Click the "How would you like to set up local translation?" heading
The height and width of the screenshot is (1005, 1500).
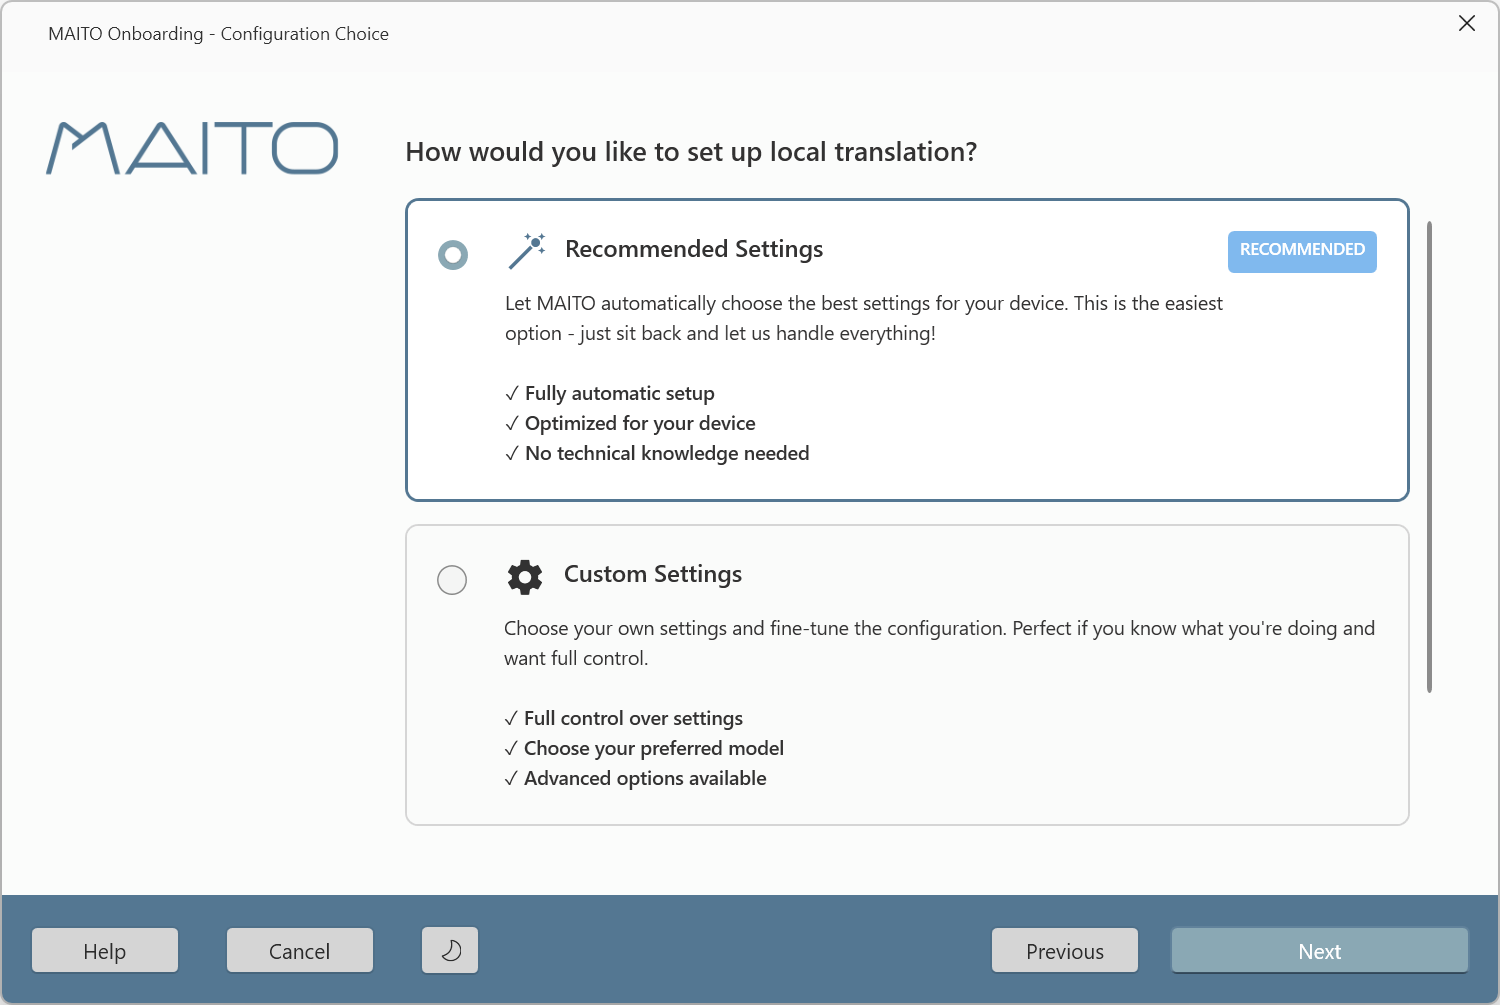[691, 152]
